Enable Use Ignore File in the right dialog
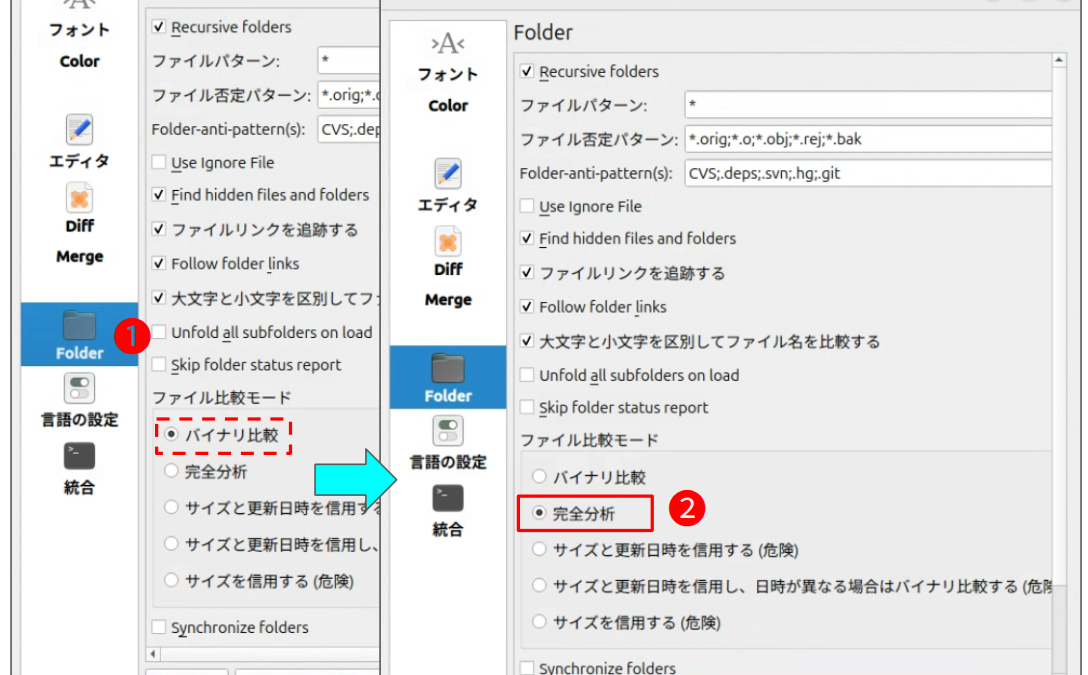 pyautogui.click(x=527, y=207)
